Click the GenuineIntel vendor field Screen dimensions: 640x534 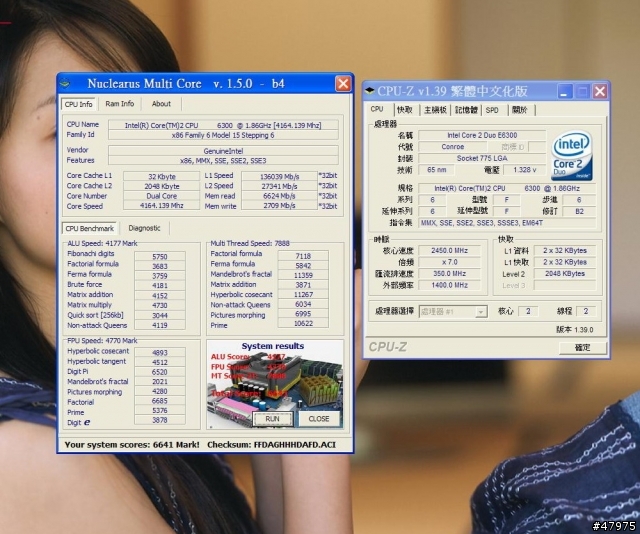(223, 151)
